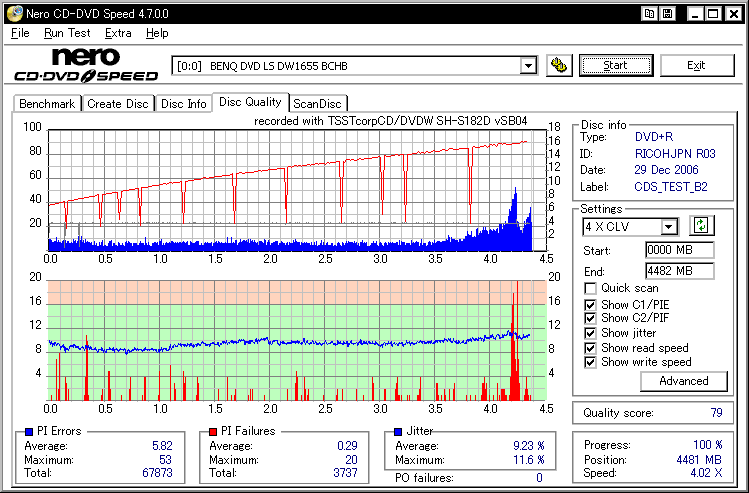This screenshot has height=493, width=749.
Task: Open the drive selection dropdown arrow
Action: pos(528,65)
